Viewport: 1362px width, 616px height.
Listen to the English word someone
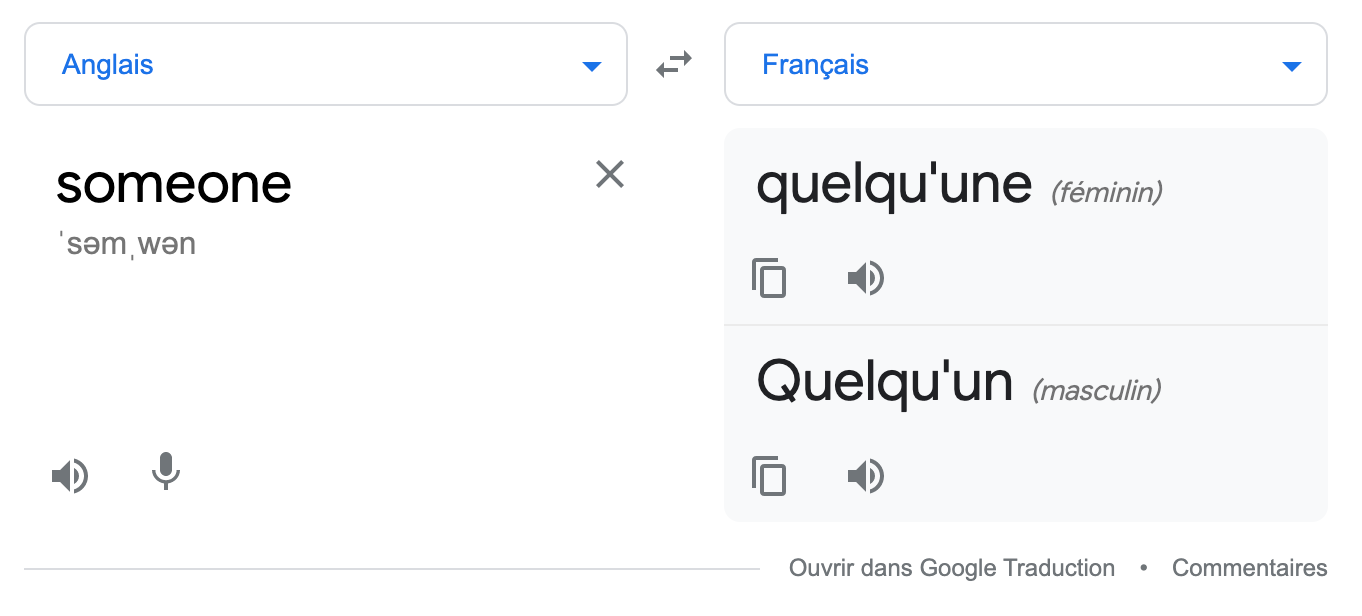coord(70,476)
